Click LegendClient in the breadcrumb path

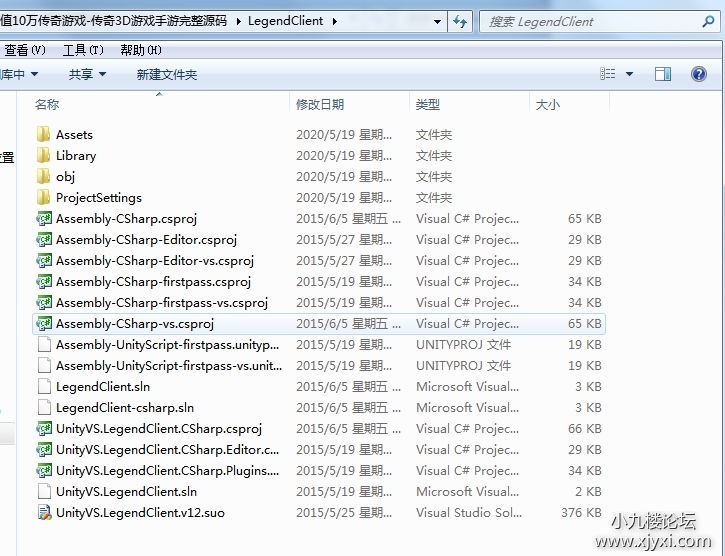coord(286,21)
